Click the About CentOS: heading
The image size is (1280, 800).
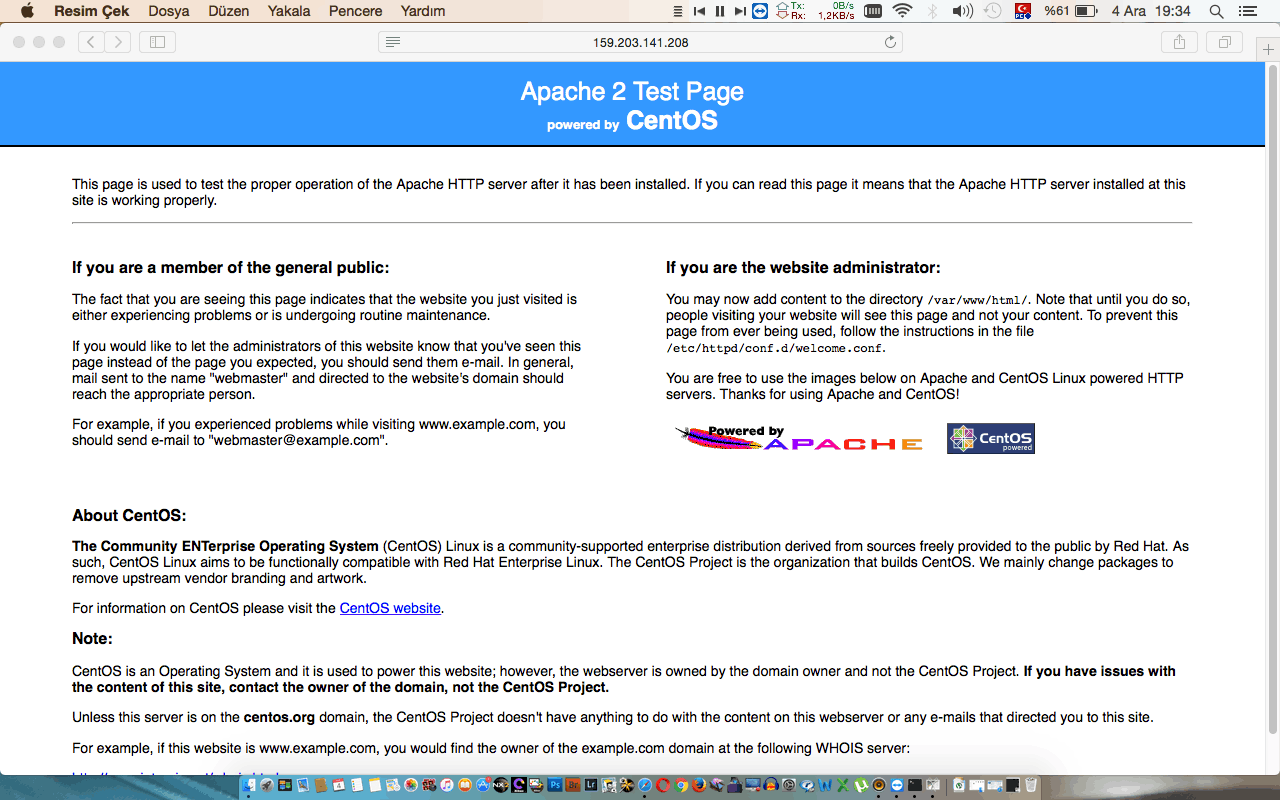pyautogui.click(x=129, y=516)
